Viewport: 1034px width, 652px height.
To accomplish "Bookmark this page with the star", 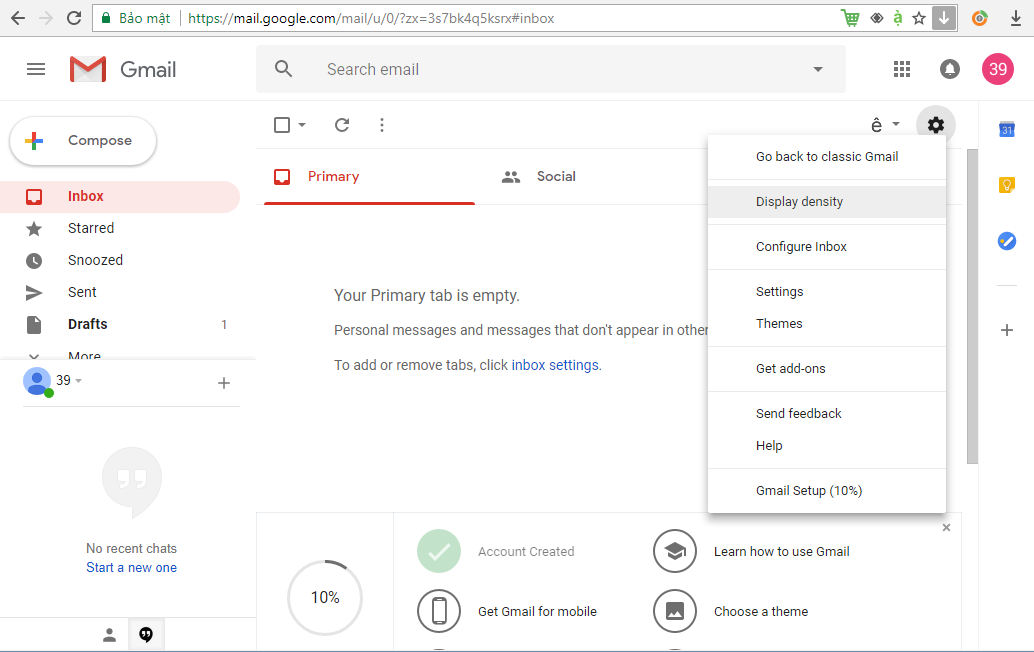I will click(x=919, y=18).
